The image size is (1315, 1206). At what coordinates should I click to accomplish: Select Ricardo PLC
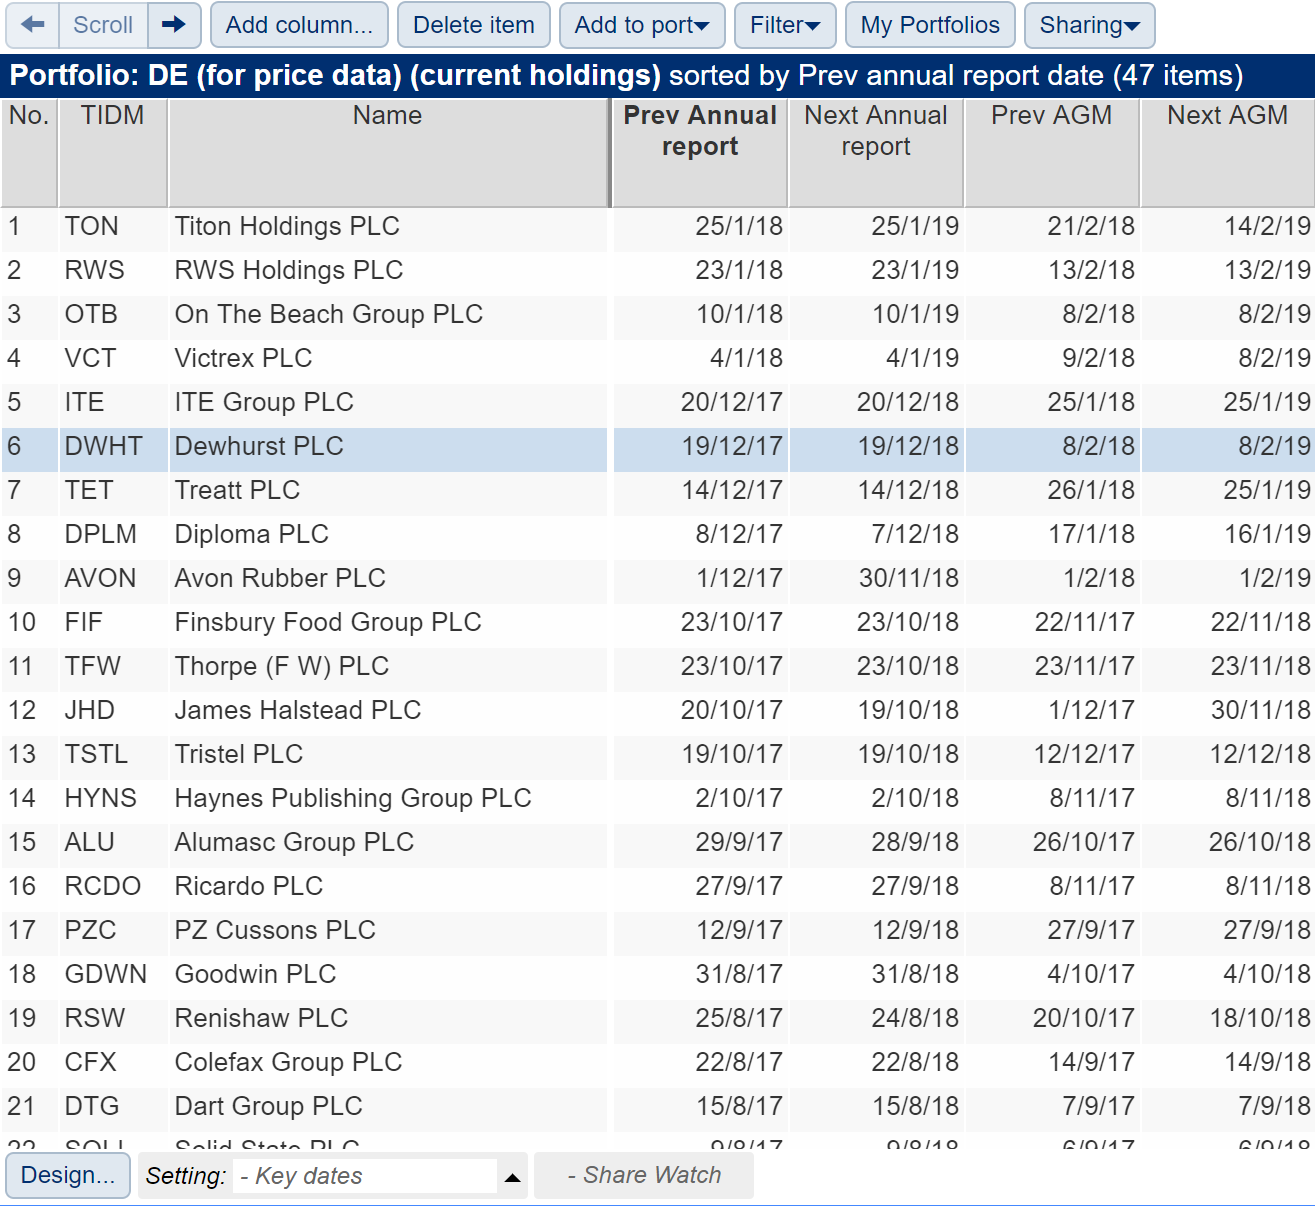[x=249, y=886]
